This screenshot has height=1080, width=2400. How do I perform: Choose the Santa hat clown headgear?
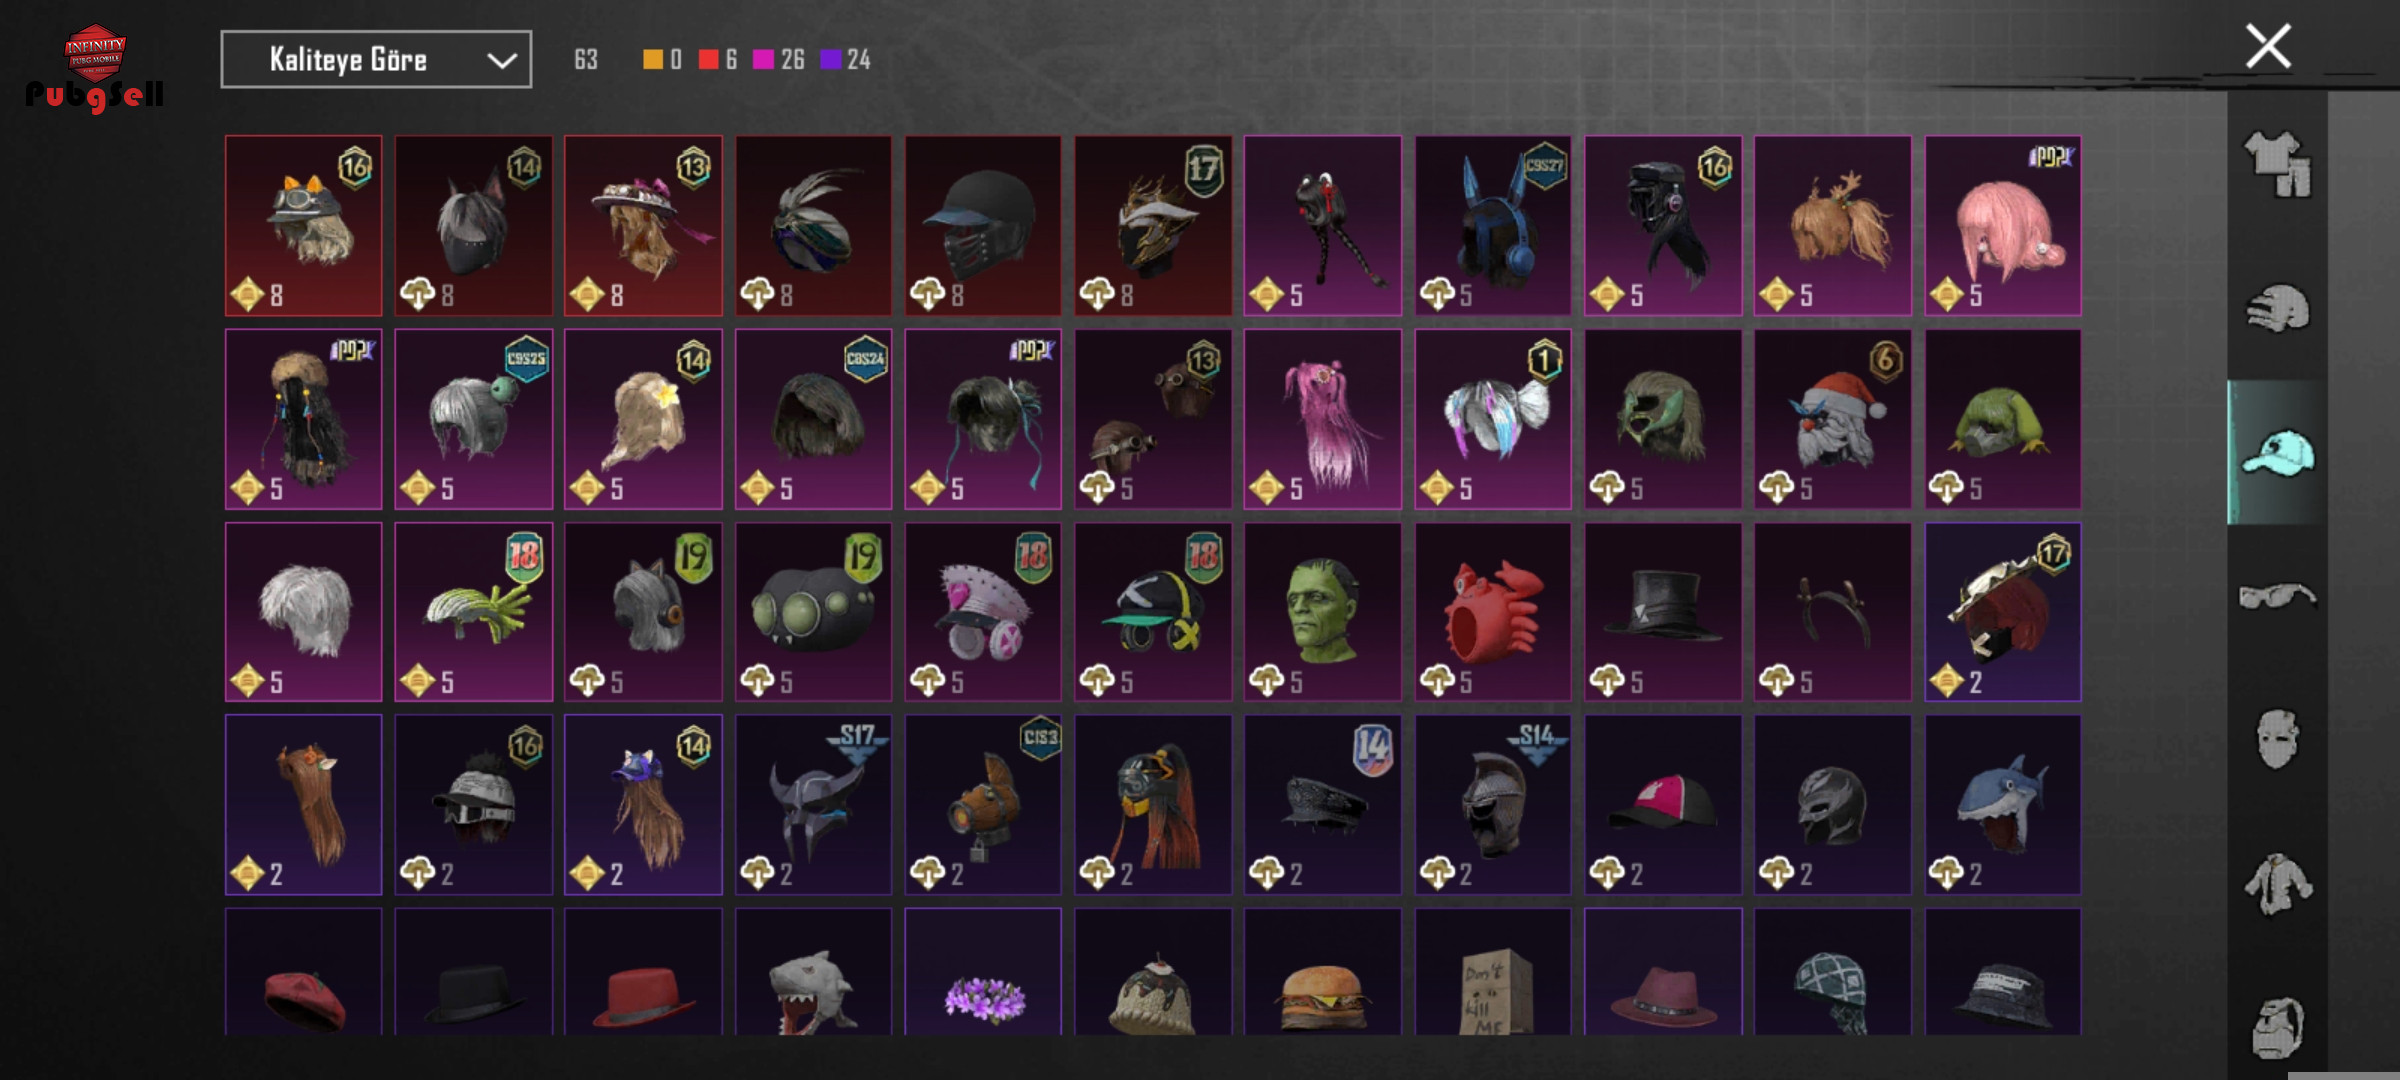click(x=1832, y=419)
